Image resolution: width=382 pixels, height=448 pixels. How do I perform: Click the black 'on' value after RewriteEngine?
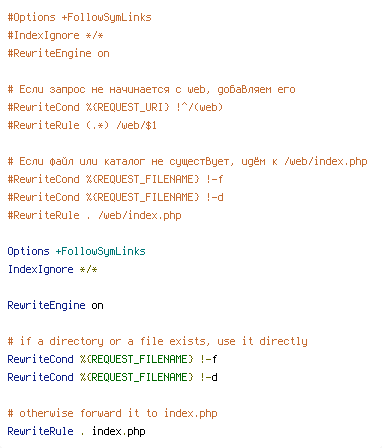(97, 306)
